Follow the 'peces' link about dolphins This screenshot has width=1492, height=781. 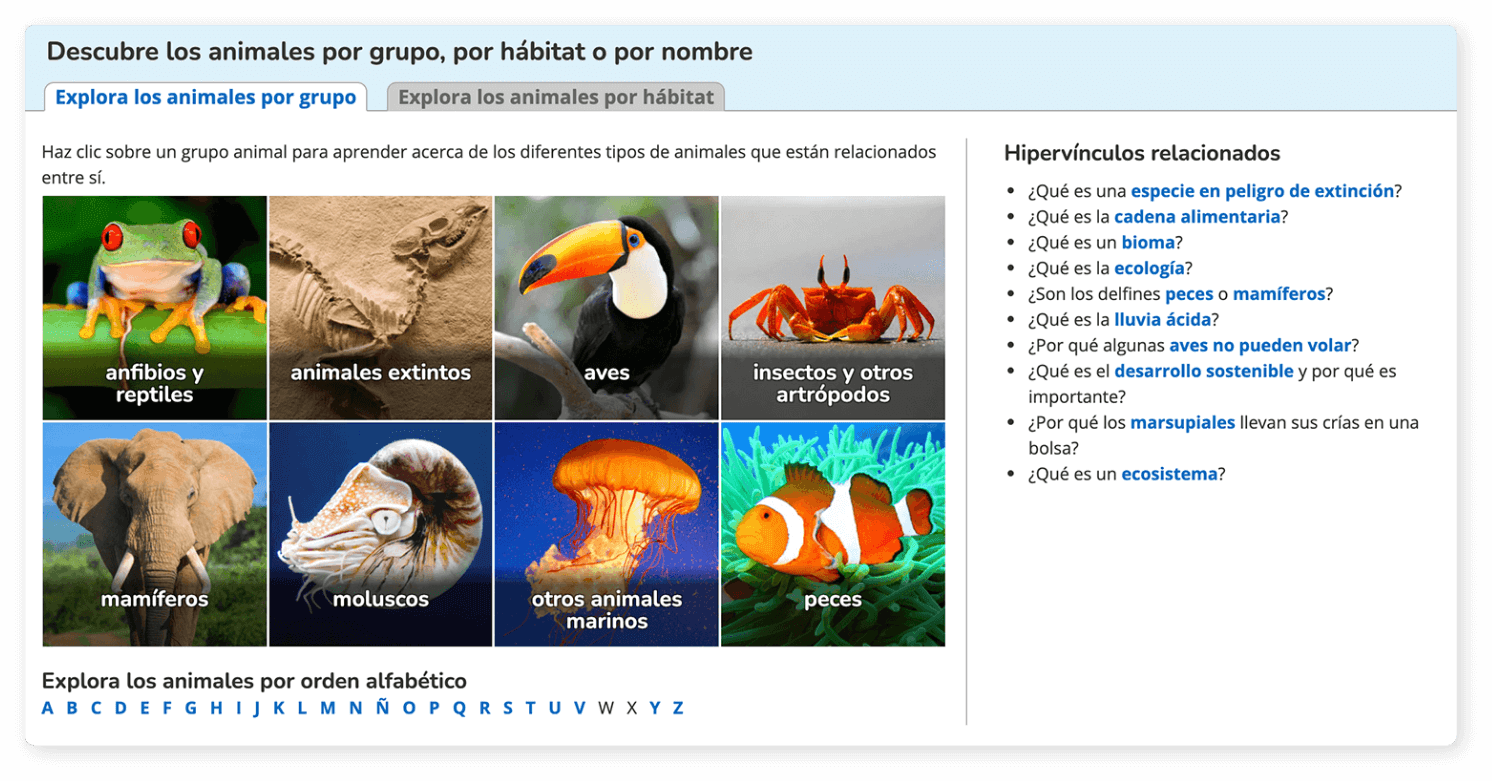[1189, 294]
